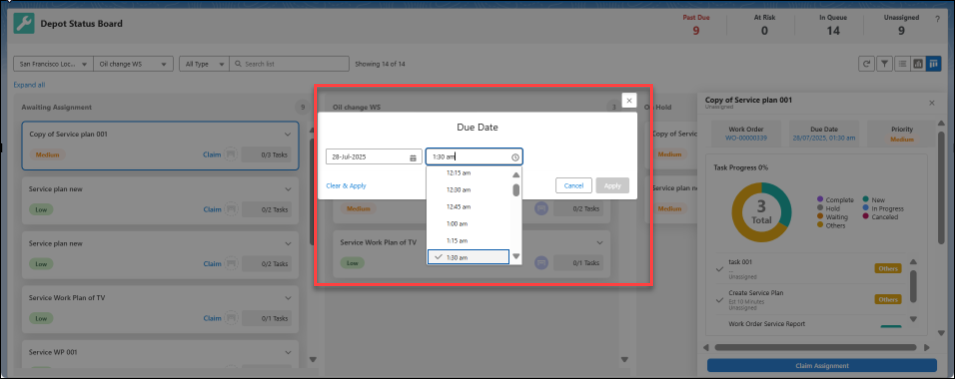This screenshot has width=955, height=379.
Task: Expand Copy of Service plan 001 card chevron
Action: [288, 134]
